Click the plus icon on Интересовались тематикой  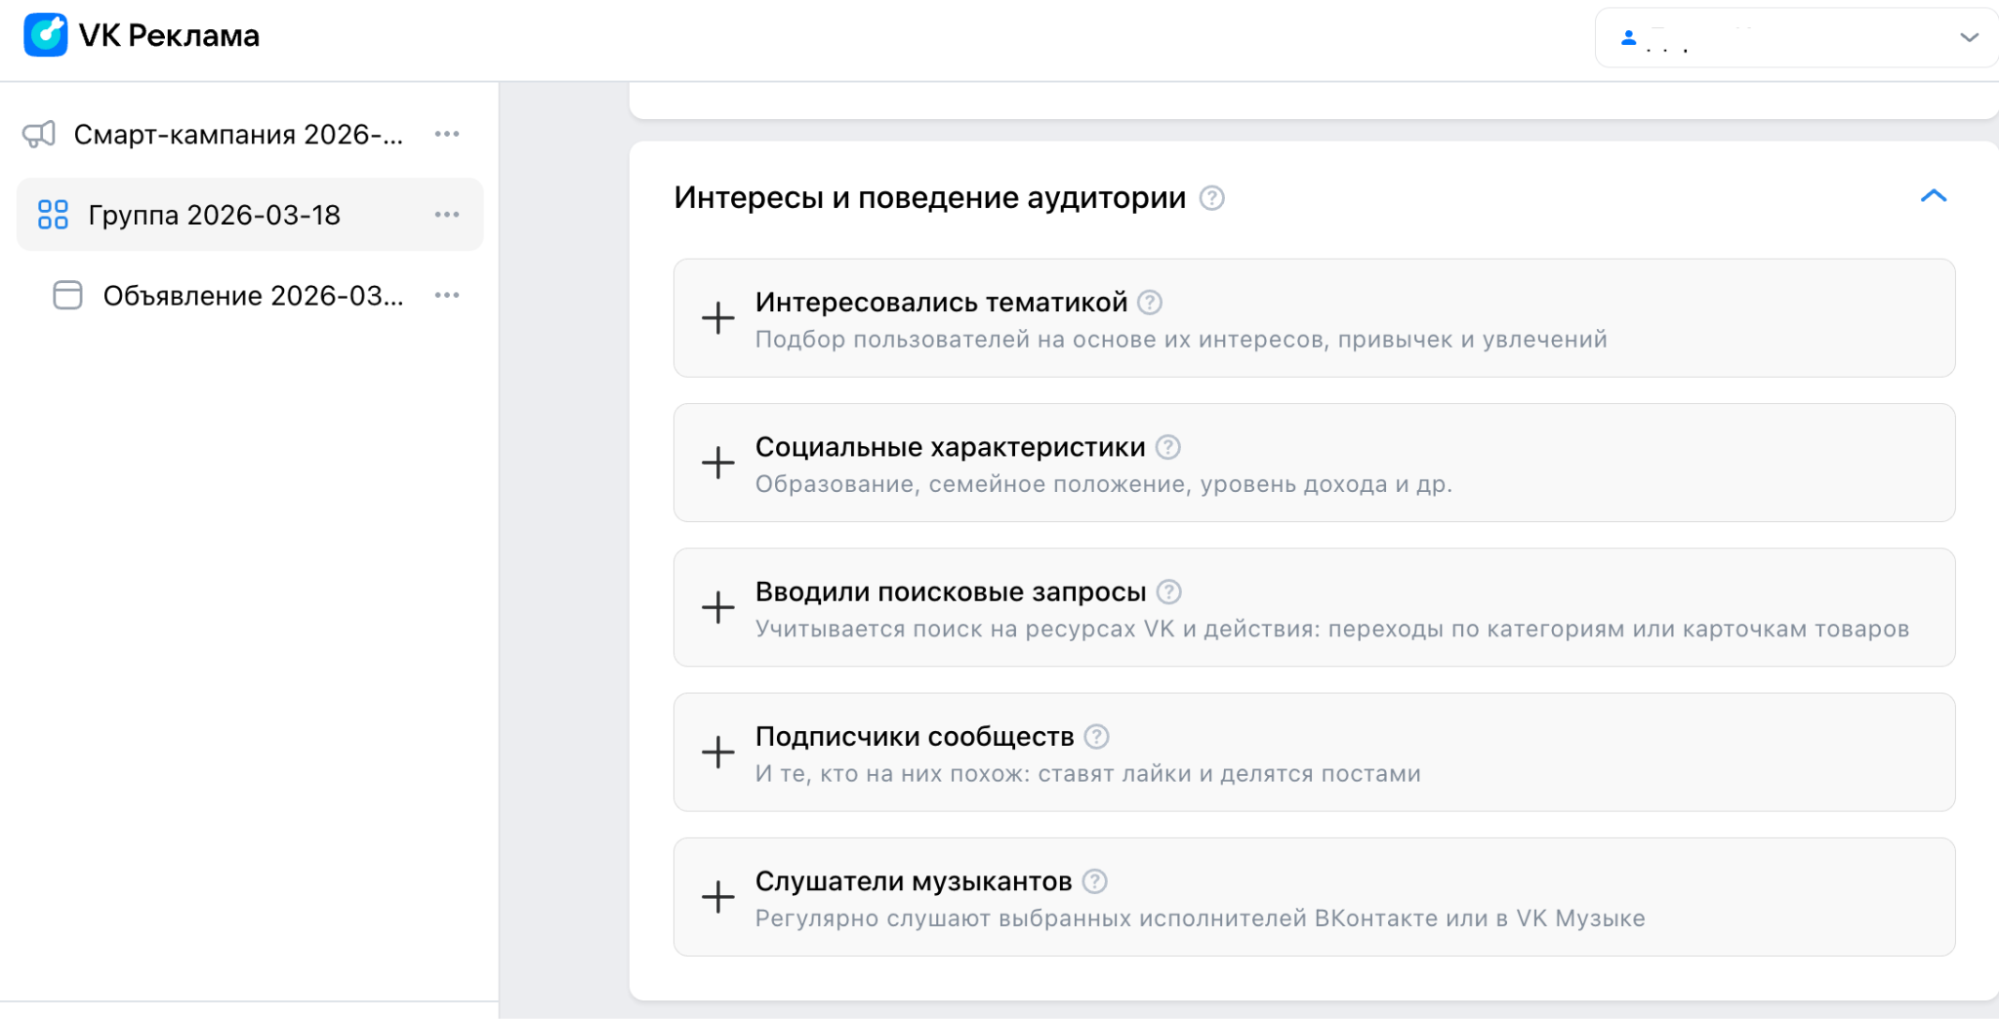pyautogui.click(x=716, y=318)
